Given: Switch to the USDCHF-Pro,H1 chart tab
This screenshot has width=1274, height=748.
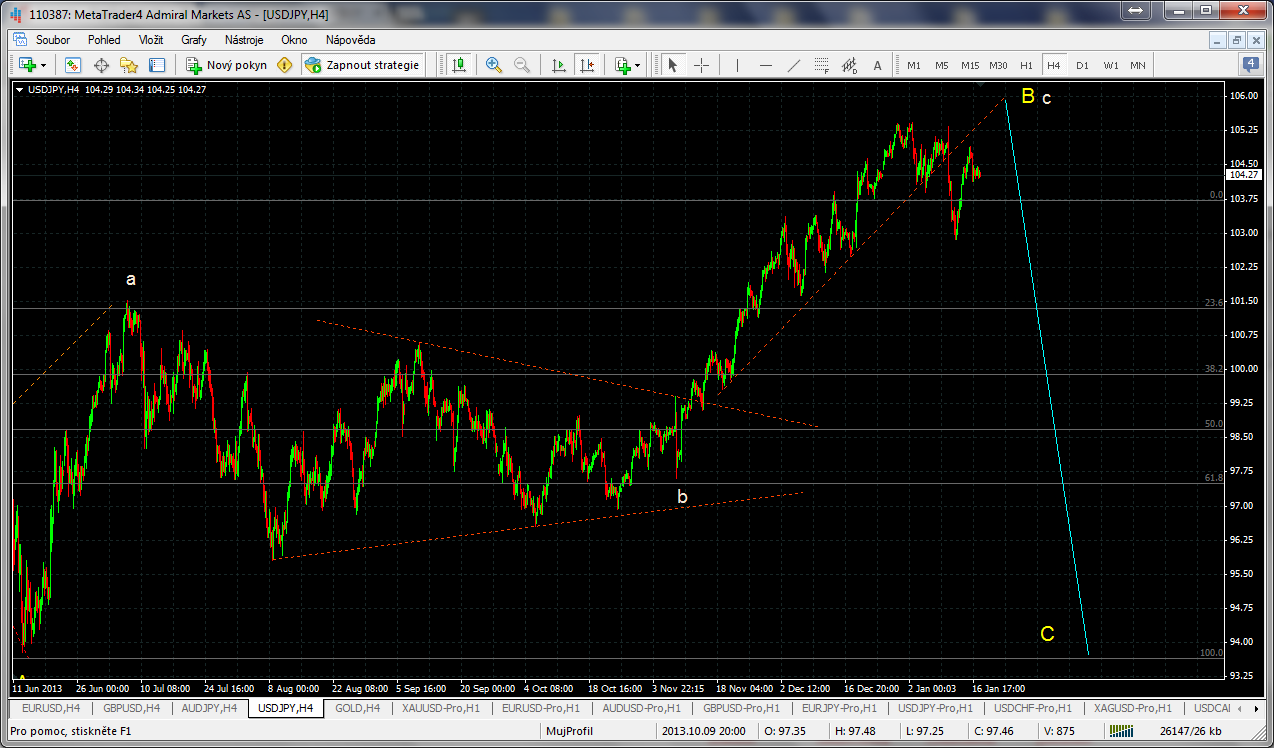Looking at the screenshot, I should coord(1031,708).
